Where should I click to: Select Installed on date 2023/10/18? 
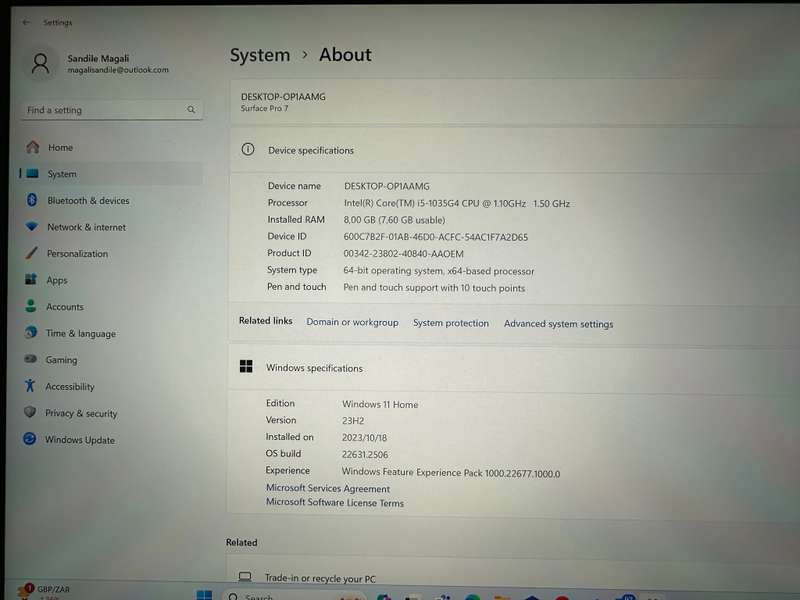coord(364,437)
